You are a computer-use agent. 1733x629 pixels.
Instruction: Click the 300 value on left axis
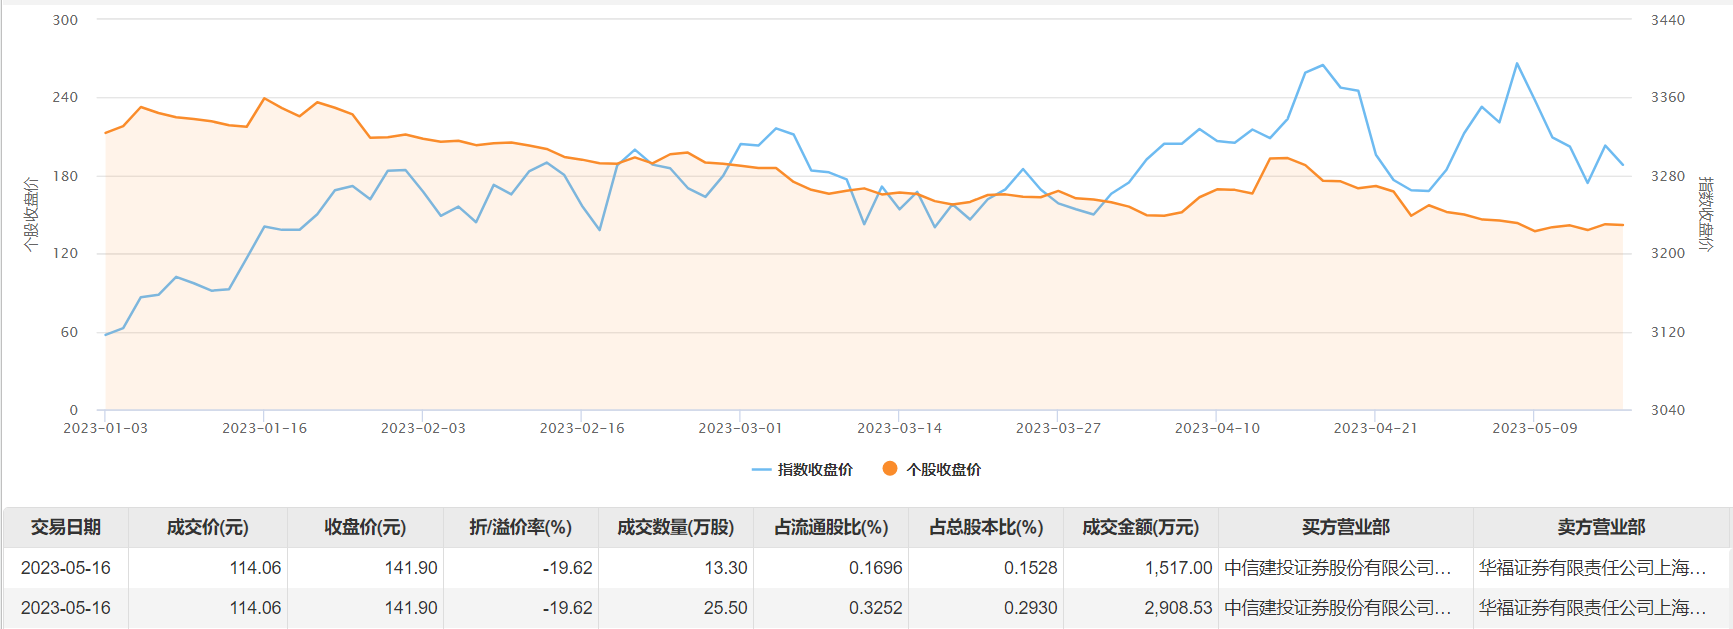pyautogui.click(x=65, y=20)
